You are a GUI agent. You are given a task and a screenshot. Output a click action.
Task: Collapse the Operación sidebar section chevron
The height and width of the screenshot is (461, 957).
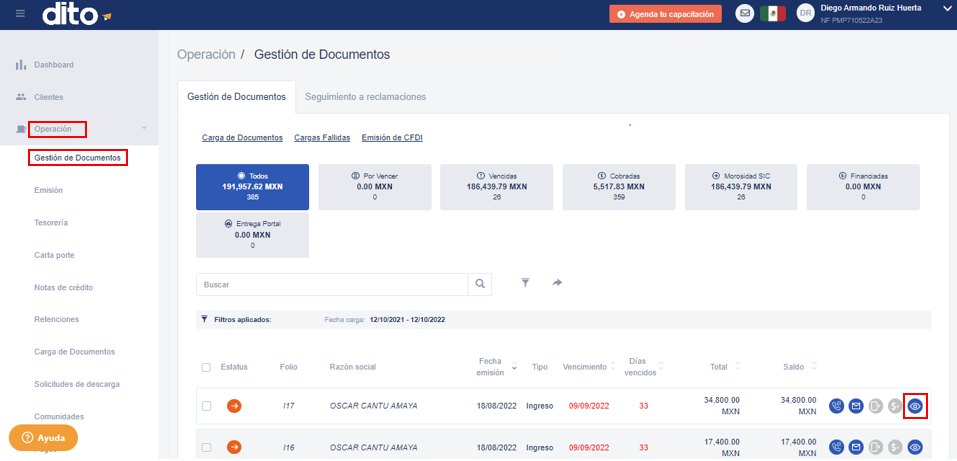pyautogui.click(x=144, y=128)
